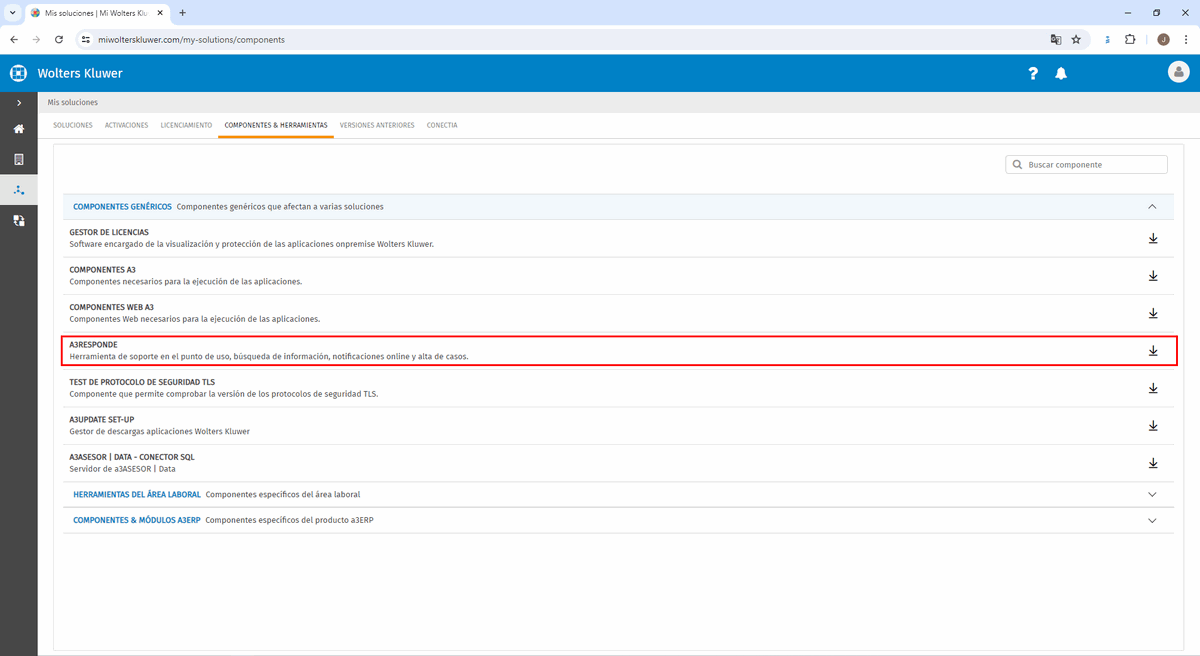
Task: Switch to the Soluciones tab
Action: tap(73, 125)
